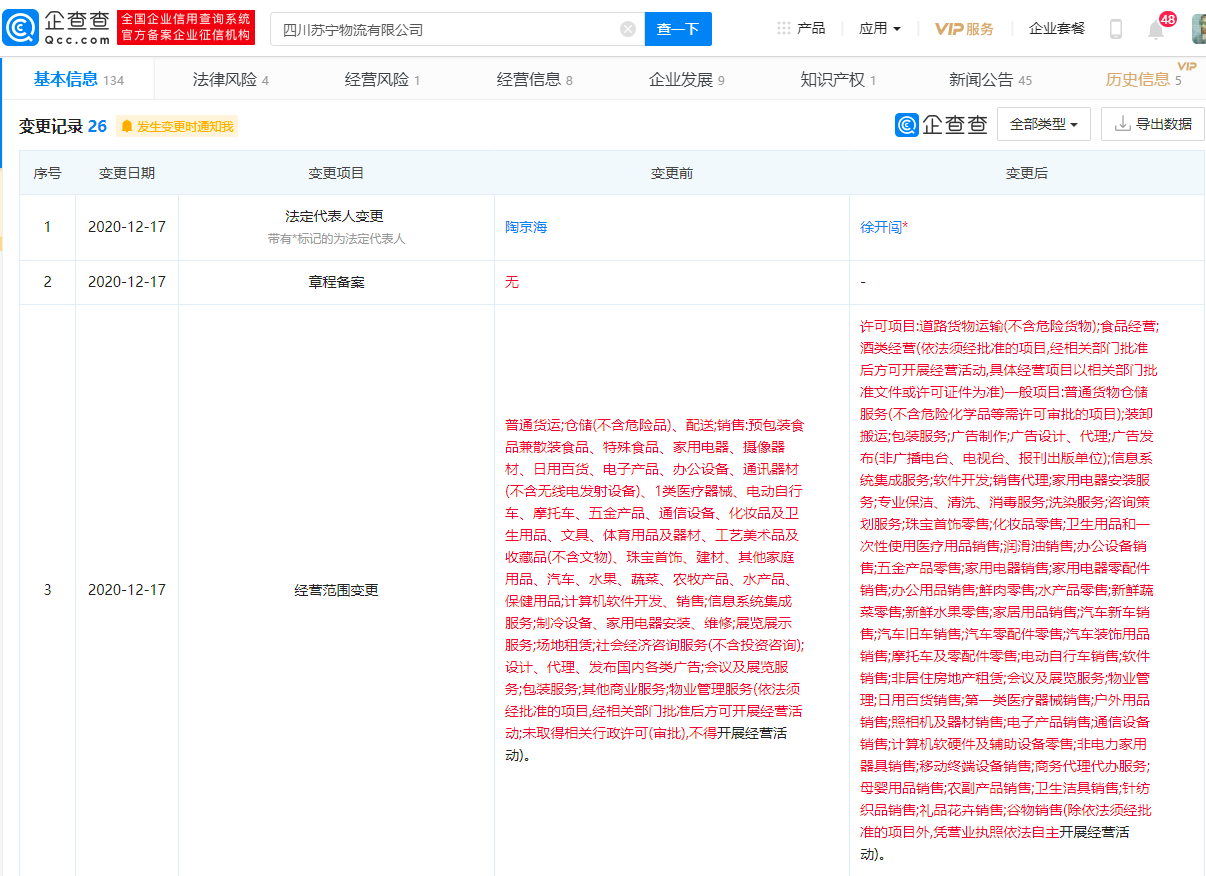Select the 章程备案 cell
The width and height of the screenshot is (1206, 876).
pos(336,282)
